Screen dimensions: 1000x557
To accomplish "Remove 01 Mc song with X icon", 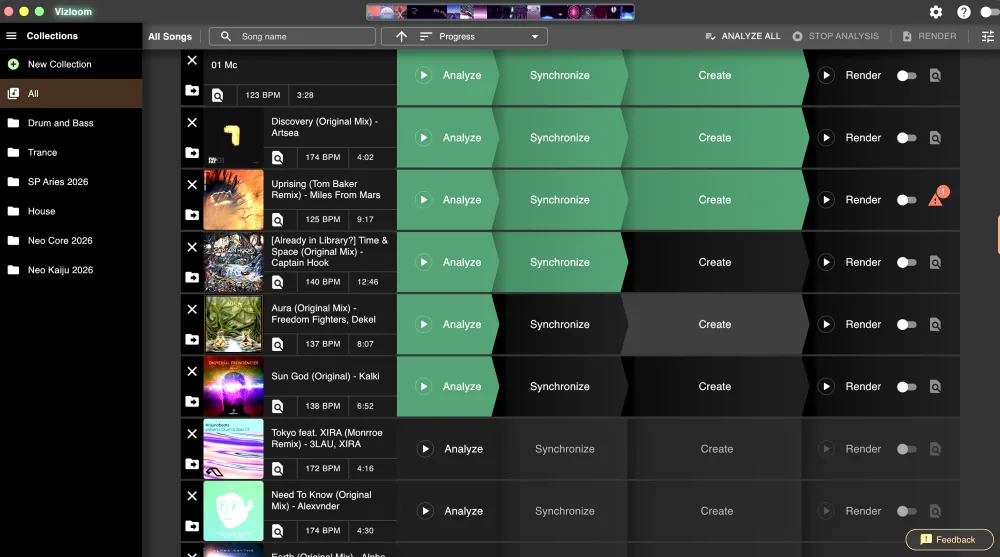I will (x=192, y=61).
